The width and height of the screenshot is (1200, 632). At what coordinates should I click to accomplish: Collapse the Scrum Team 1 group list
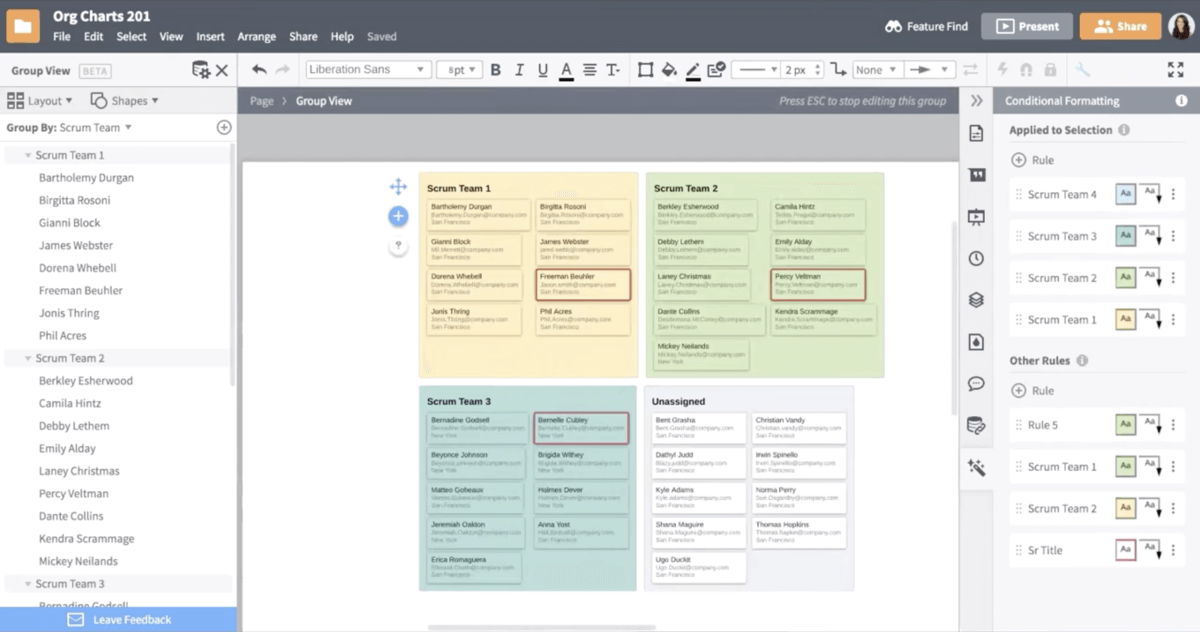click(25, 155)
